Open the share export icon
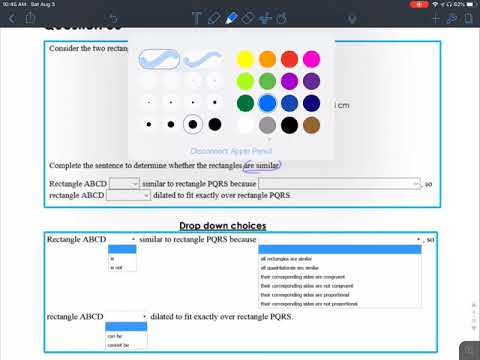Screen dimensions: 480x360 click(30, 17)
